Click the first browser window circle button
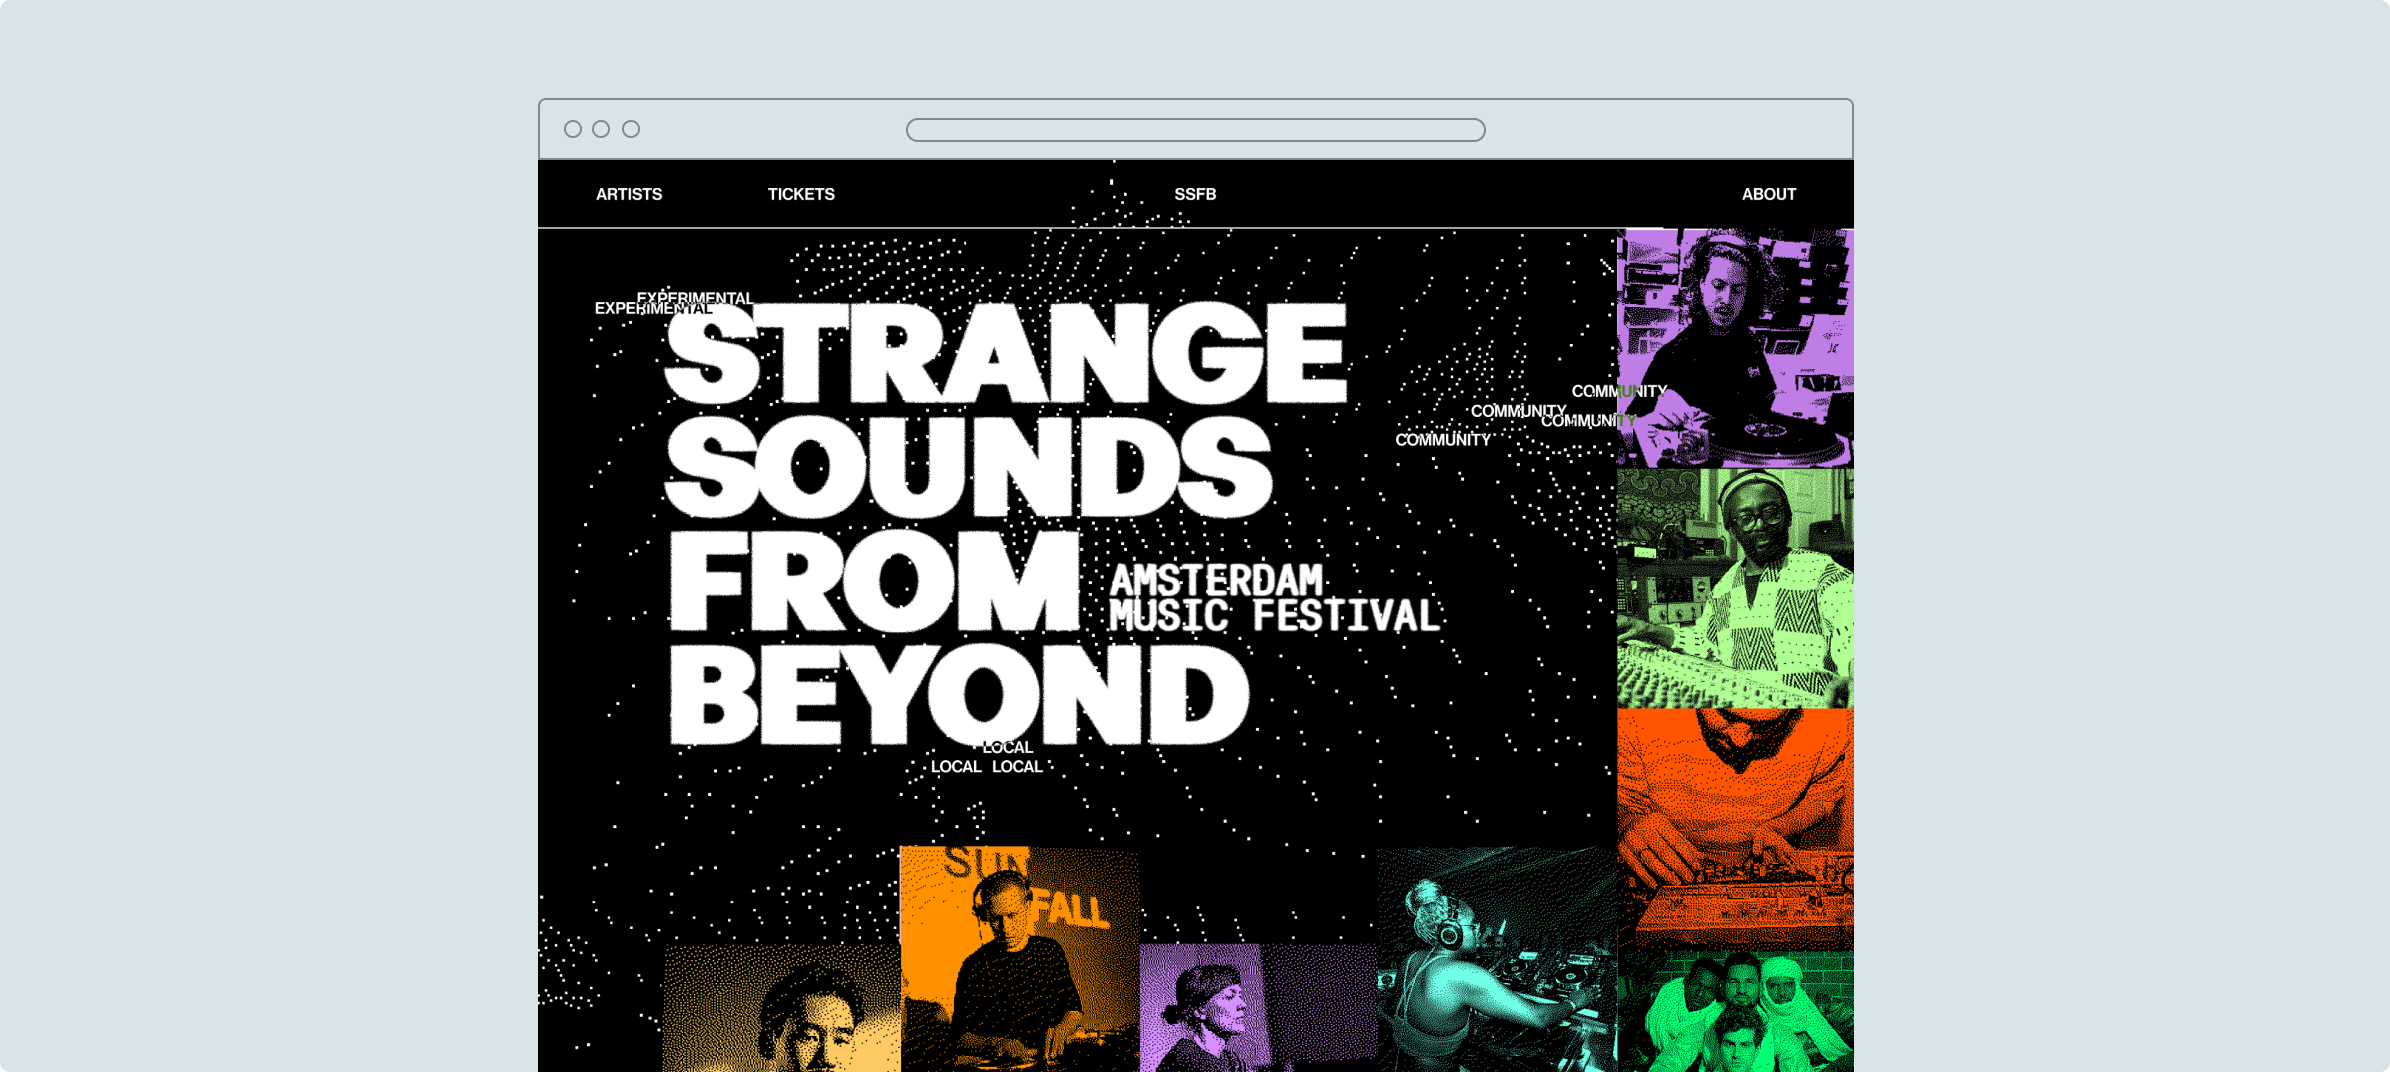 [x=573, y=129]
